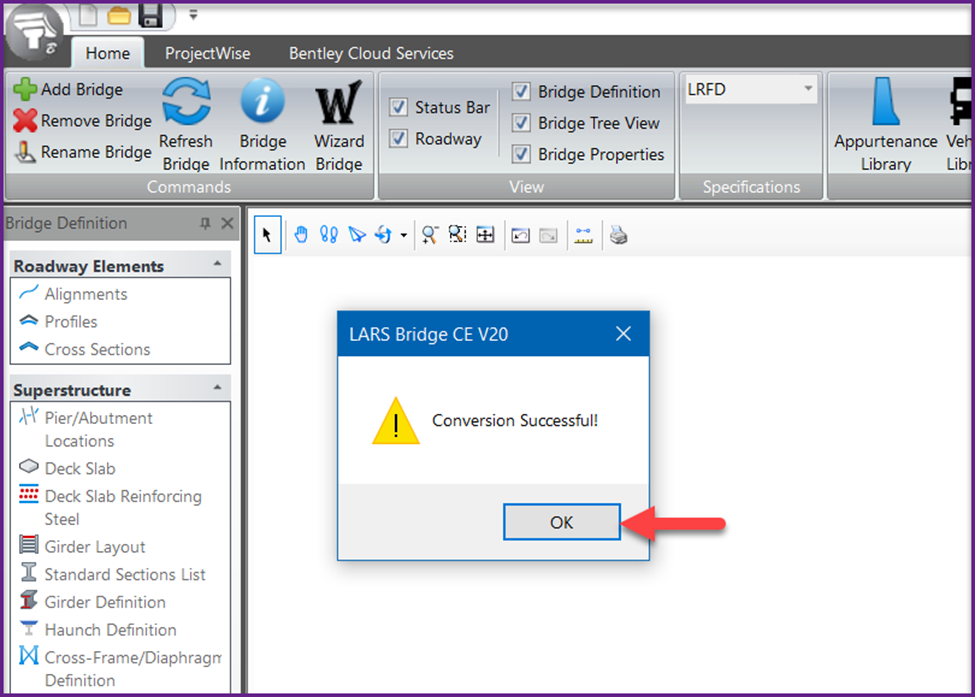Disable Bridge Tree View checkbox
Image resolution: width=975 pixels, height=697 pixels.
pyautogui.click(x=521, y=122)
